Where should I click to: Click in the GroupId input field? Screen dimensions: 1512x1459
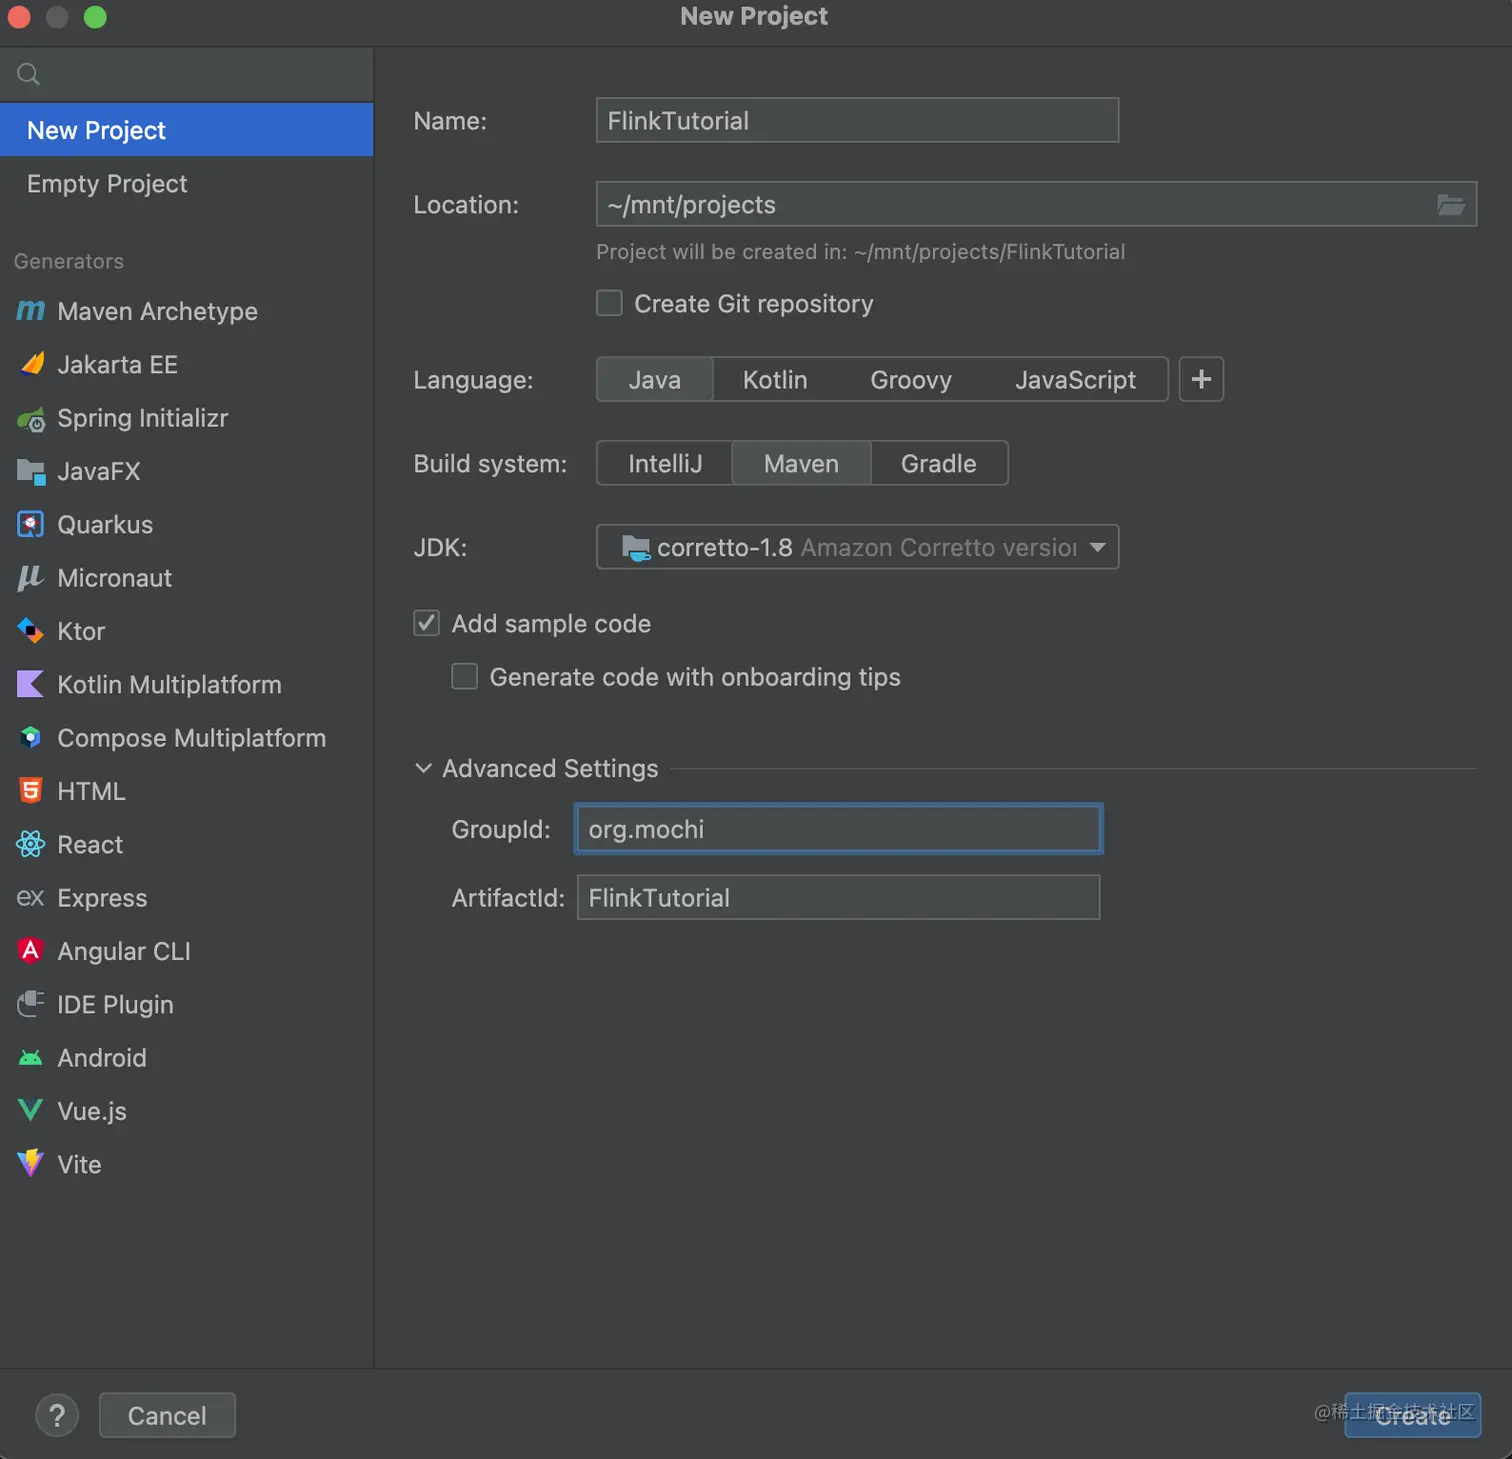(x=838, y=829)
